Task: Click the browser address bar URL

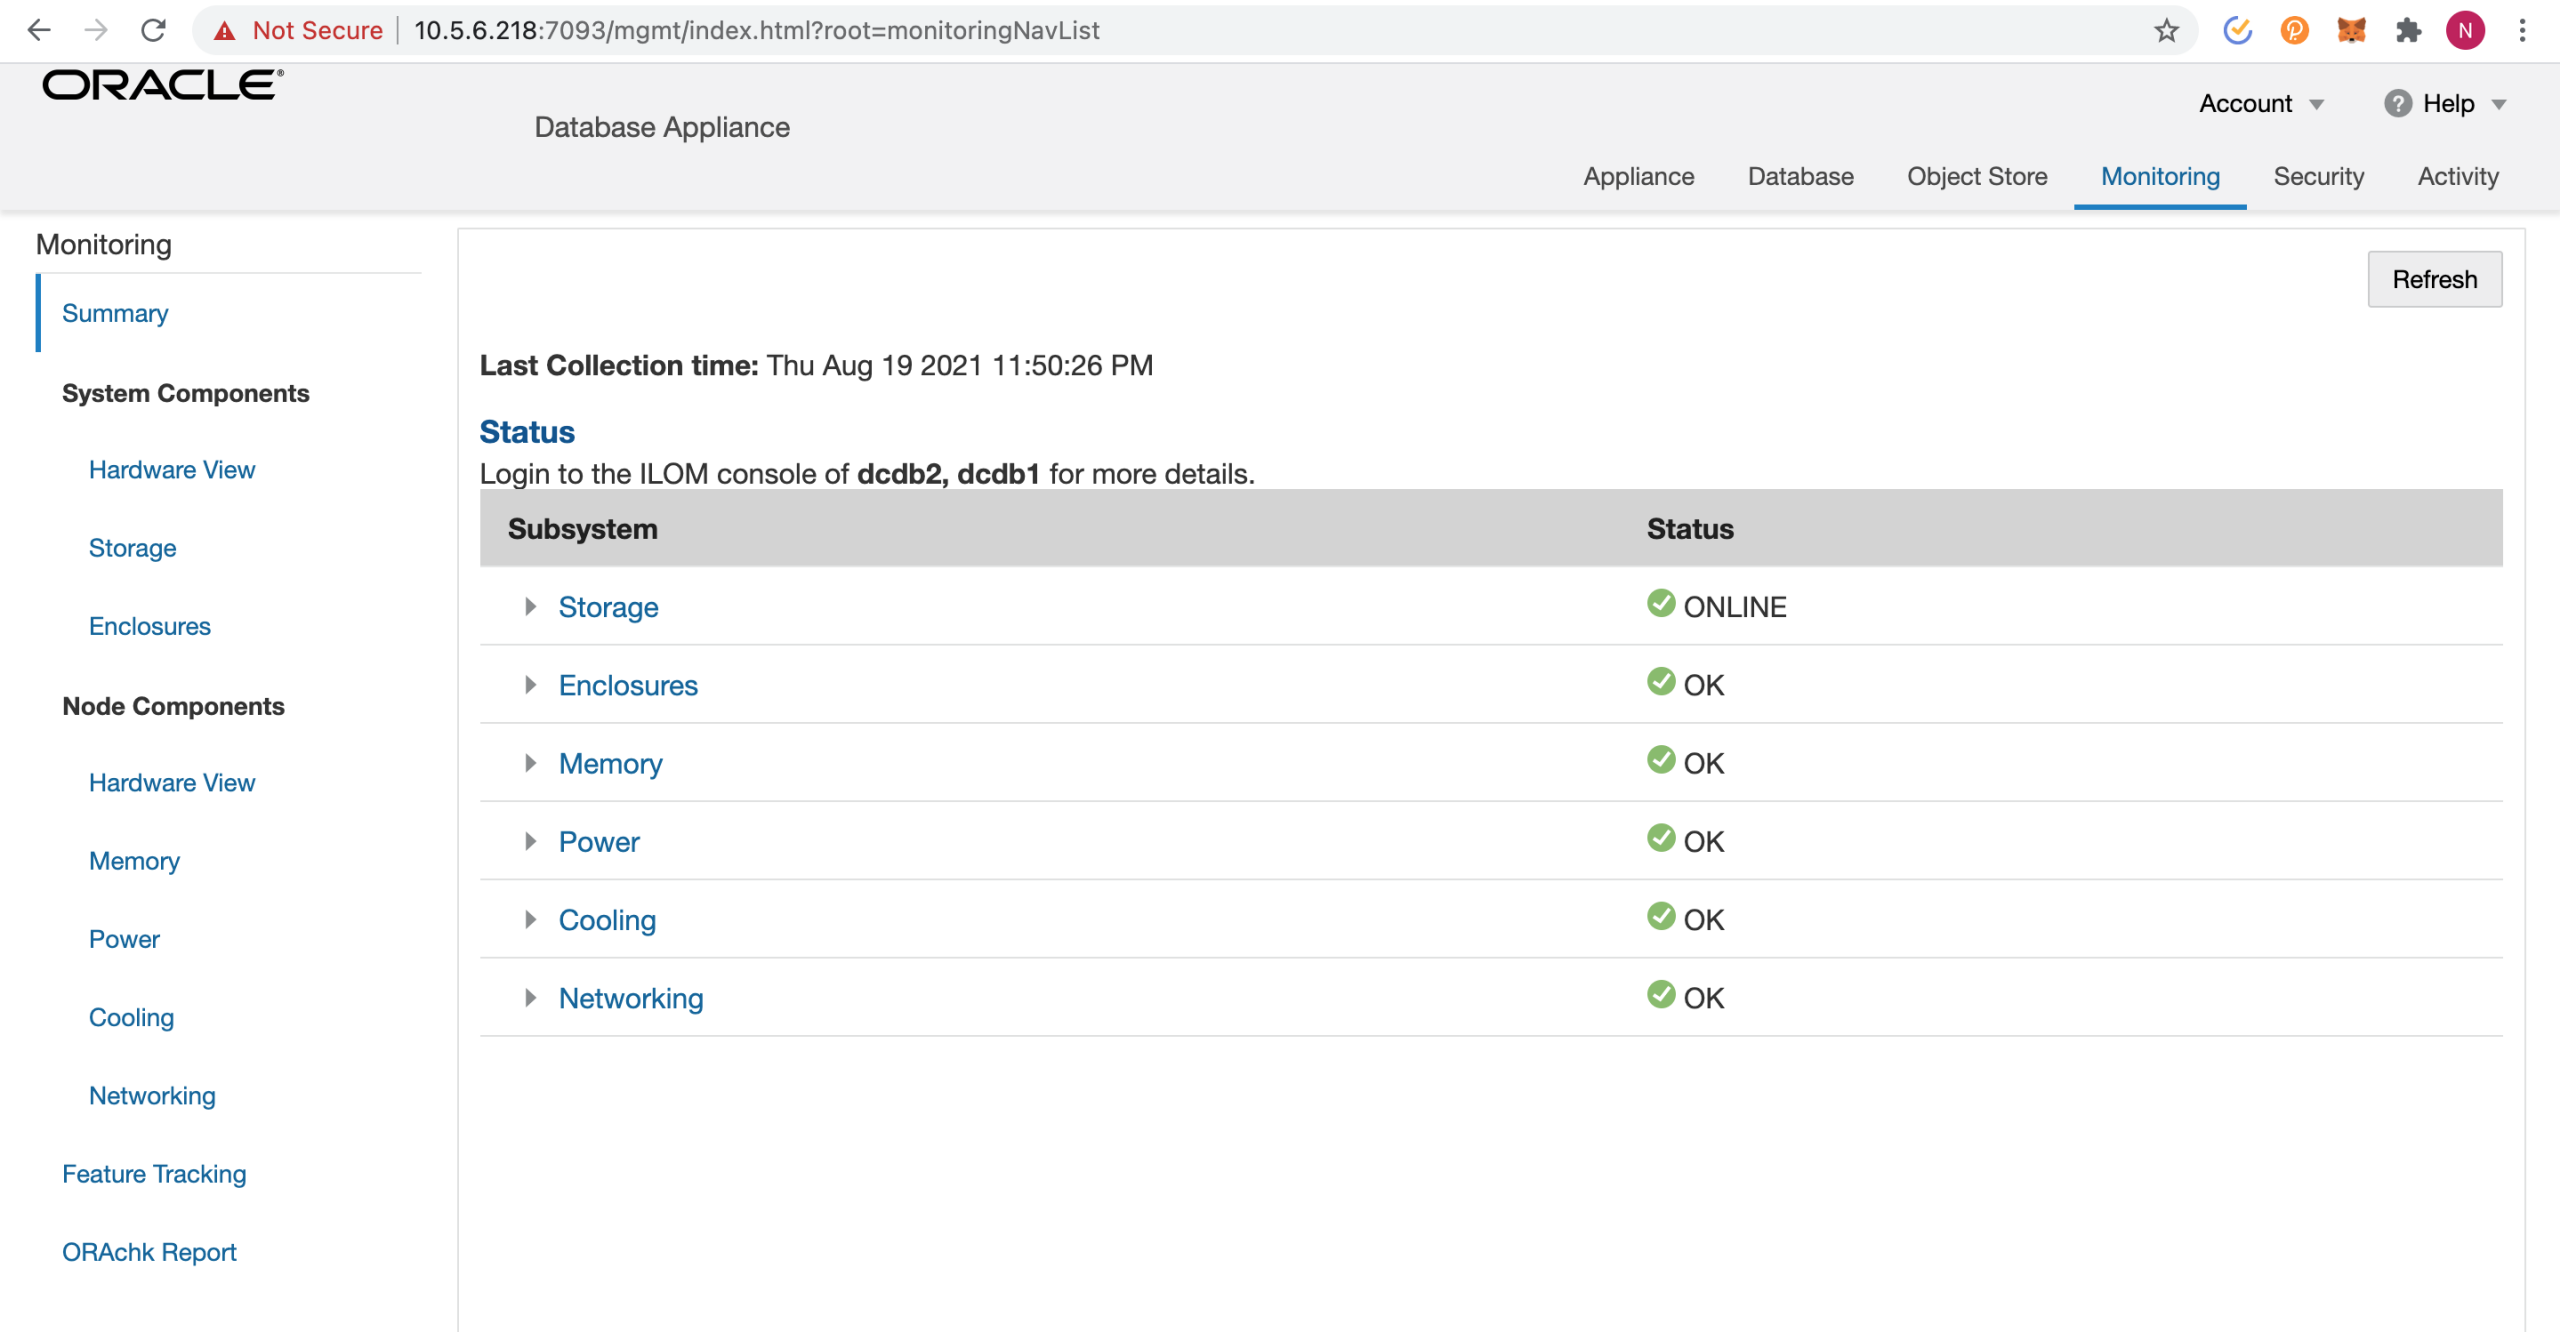Action: (756, 31)
